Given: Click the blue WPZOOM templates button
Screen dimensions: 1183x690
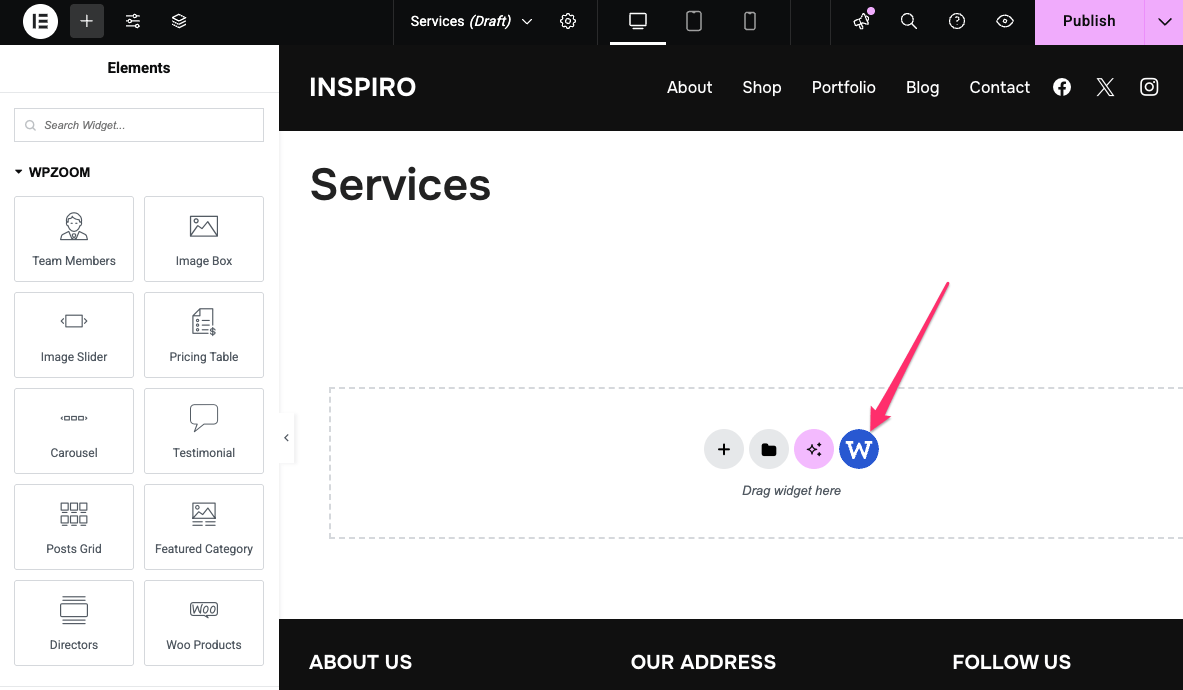Looking at the screenshot, I should tap(858, 450).
